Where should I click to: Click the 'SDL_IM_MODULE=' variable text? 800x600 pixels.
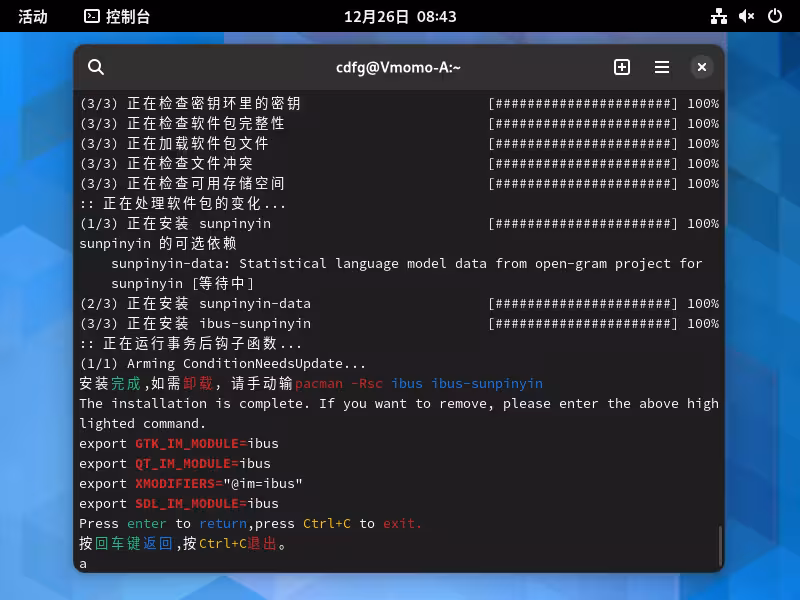coord(191,504)
